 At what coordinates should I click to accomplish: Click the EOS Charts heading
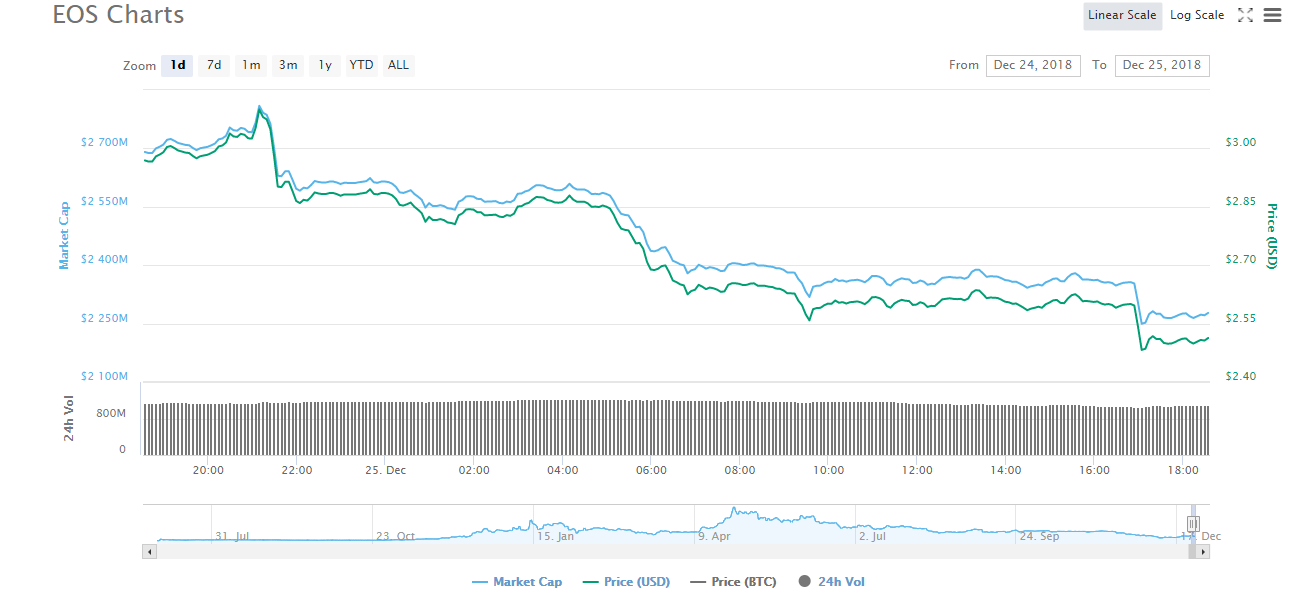click(x=118, y=15)
